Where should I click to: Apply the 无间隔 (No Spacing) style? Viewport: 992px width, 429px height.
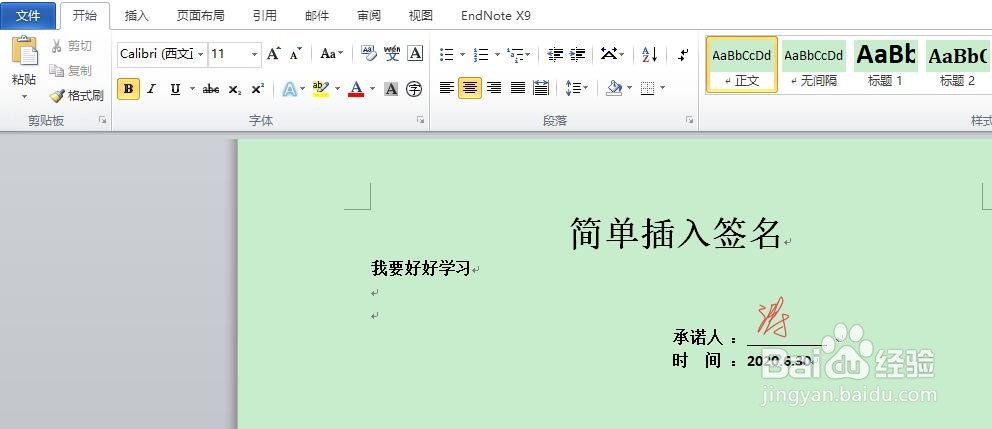814,65
